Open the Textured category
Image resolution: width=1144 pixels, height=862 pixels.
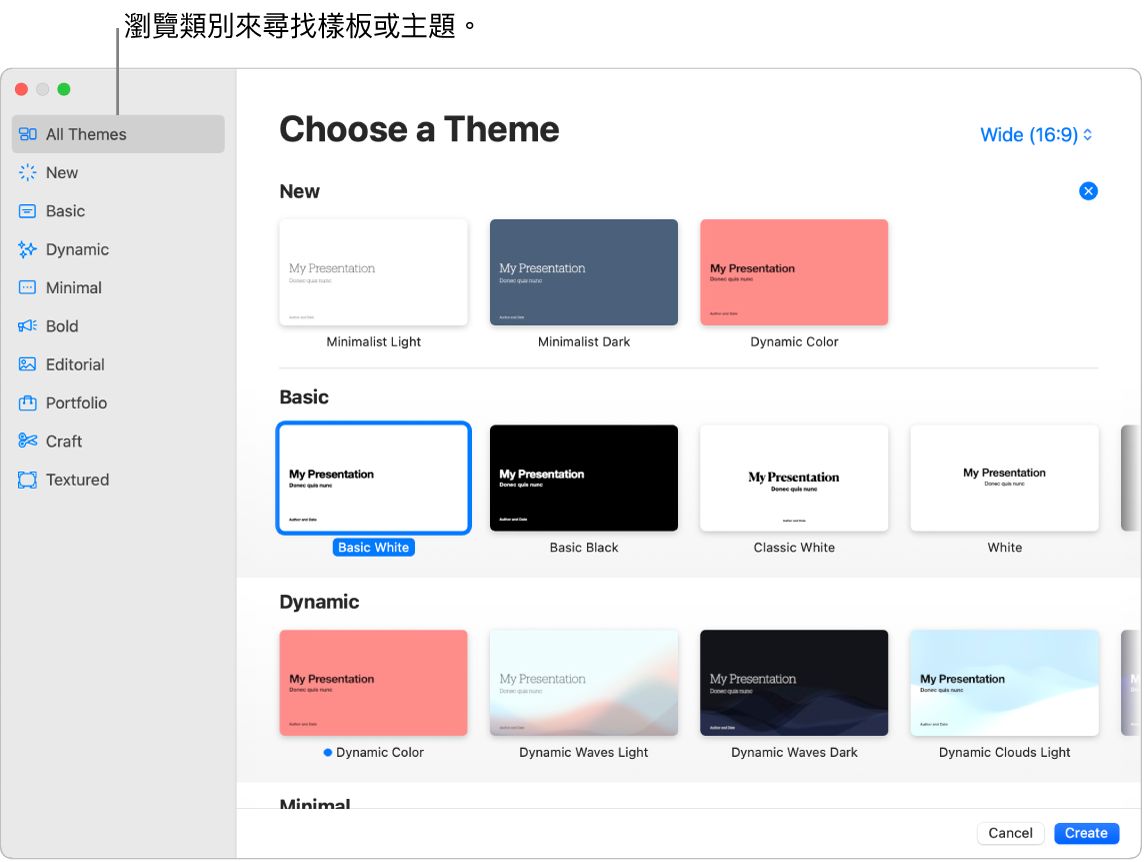pyautogui.click(x=77, y=479)
